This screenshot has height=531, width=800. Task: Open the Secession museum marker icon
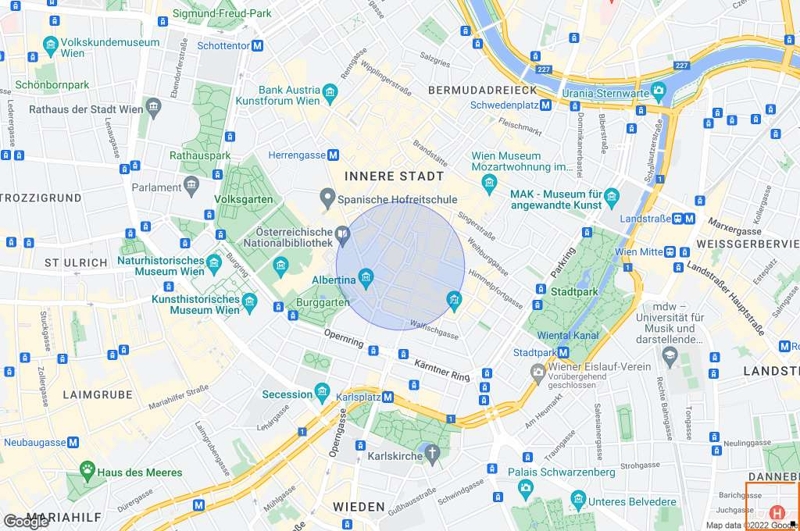322,393
